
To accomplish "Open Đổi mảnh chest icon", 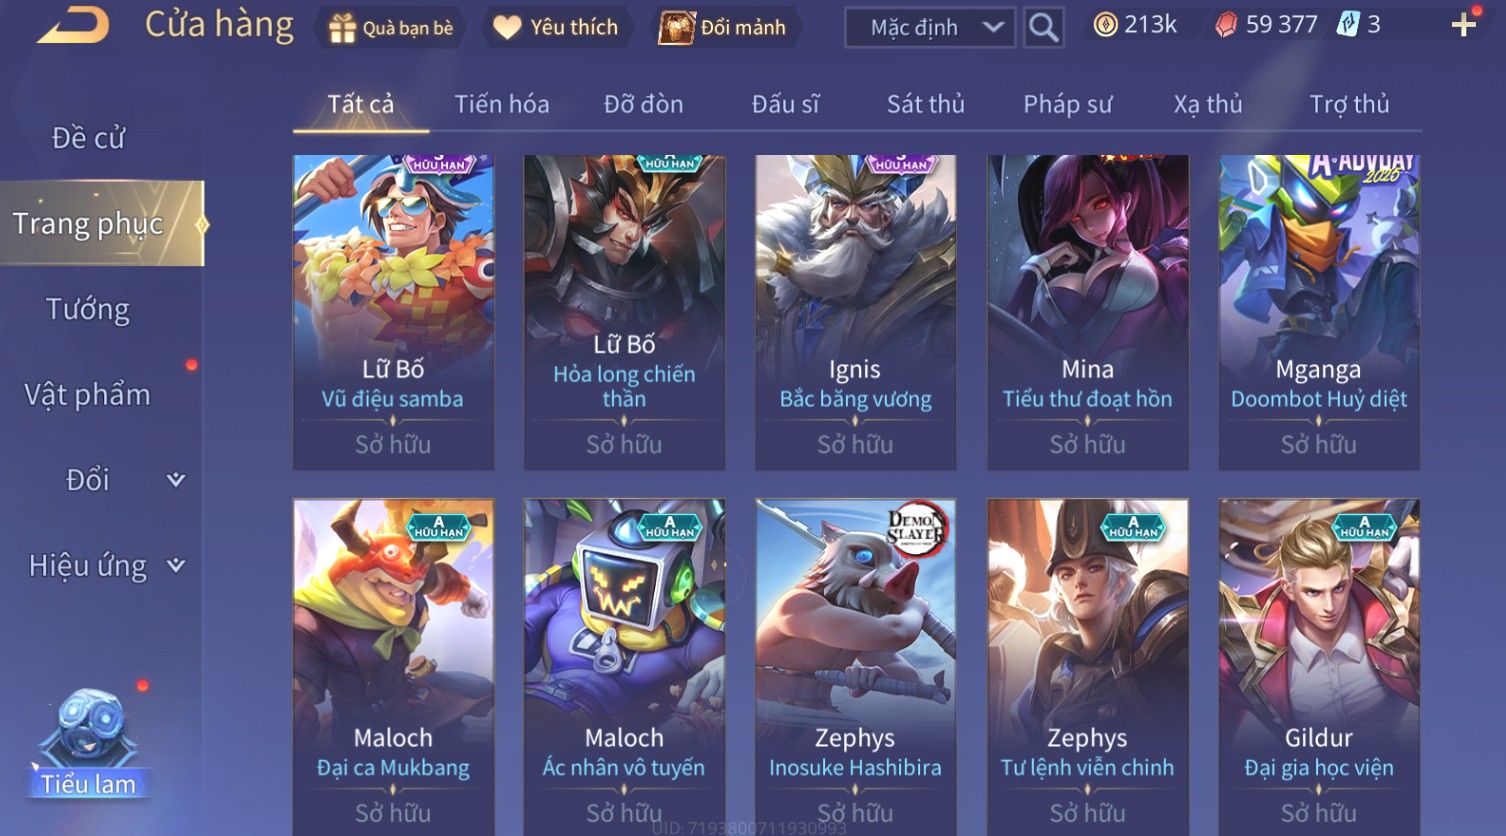I will (x=676, y=27).
